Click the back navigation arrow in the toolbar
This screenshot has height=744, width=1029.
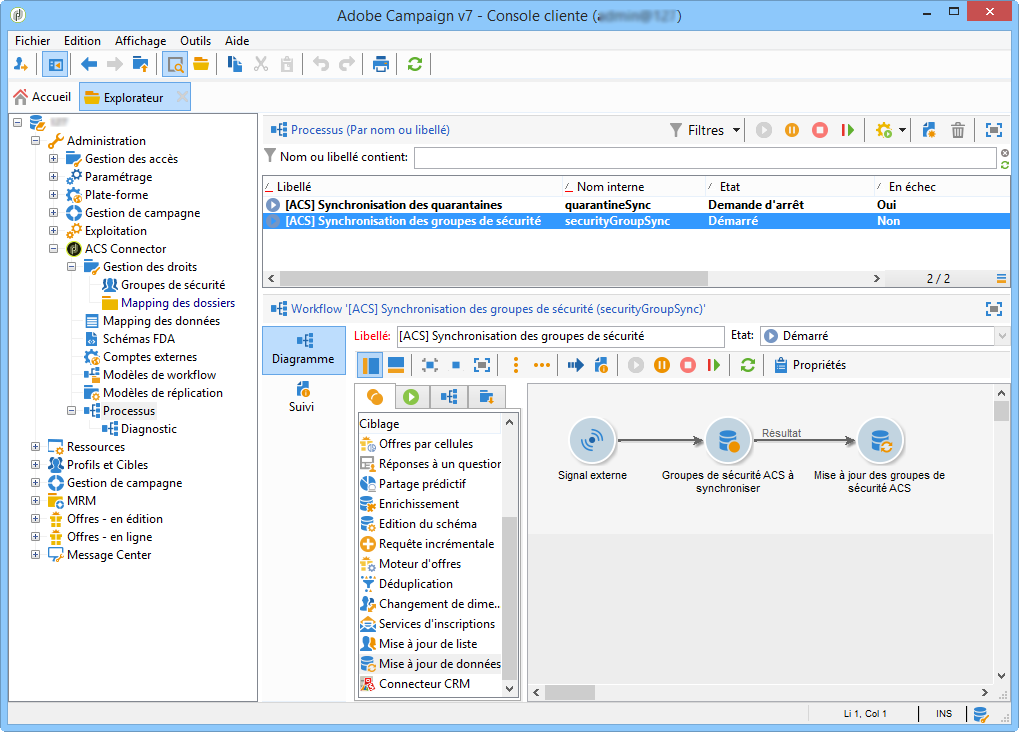click(89, 64)
